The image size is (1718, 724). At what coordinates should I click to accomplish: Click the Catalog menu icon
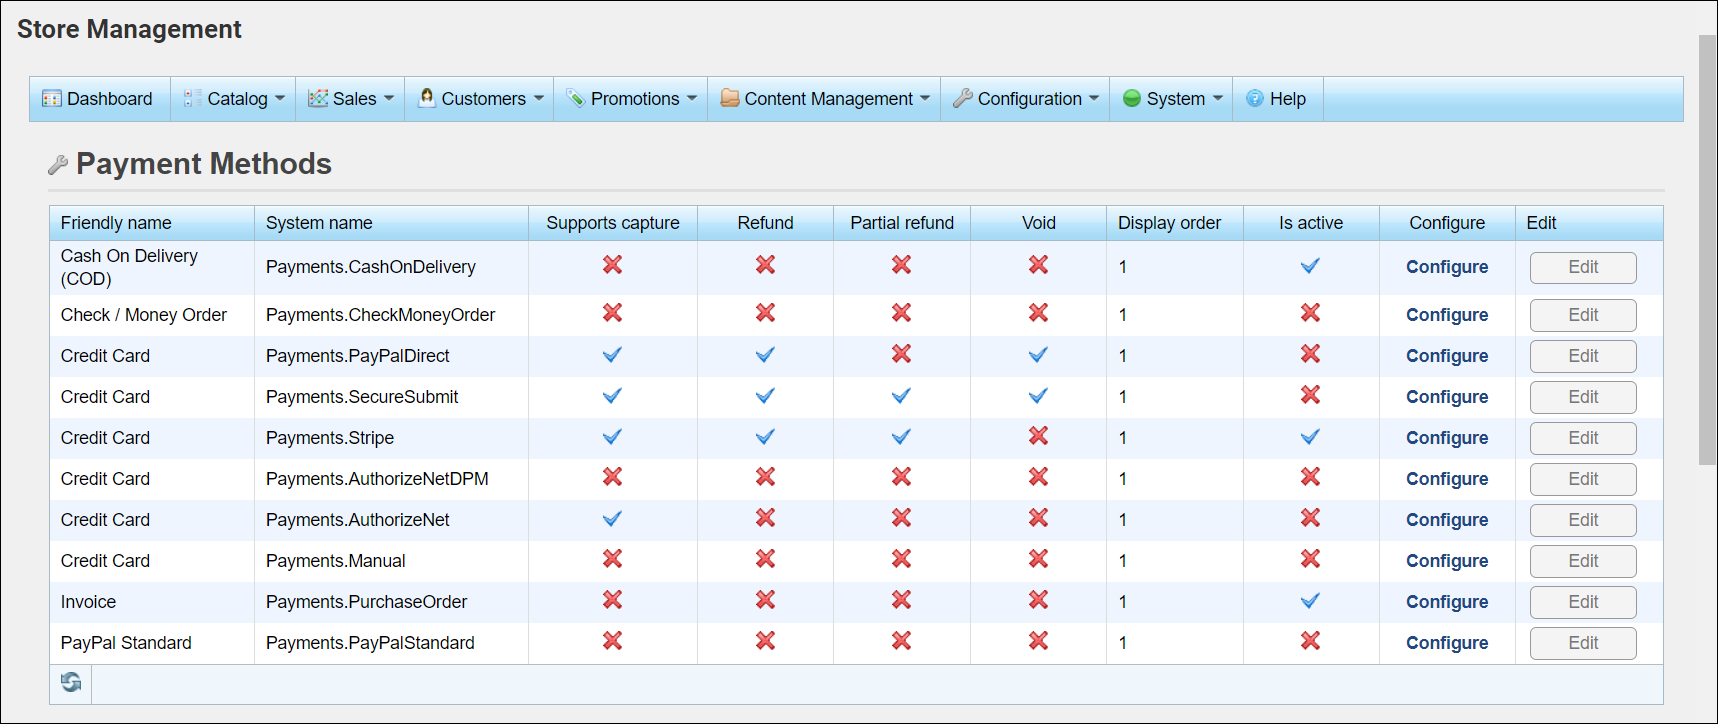[192, 98]
